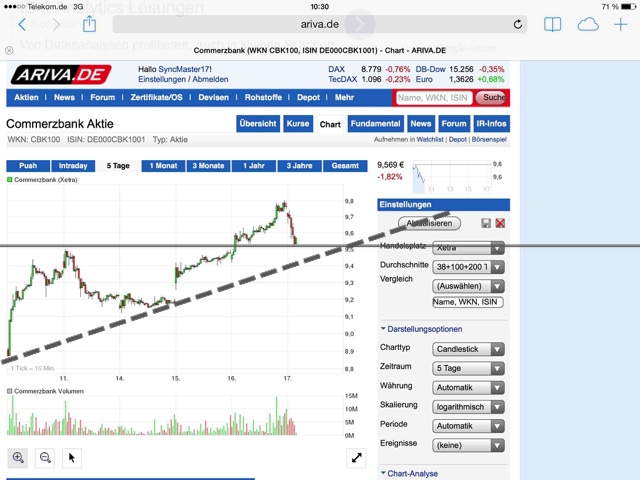Open the Safari bookmarks book icon
This screenshot has width=640, height=480.
(553, 24)
